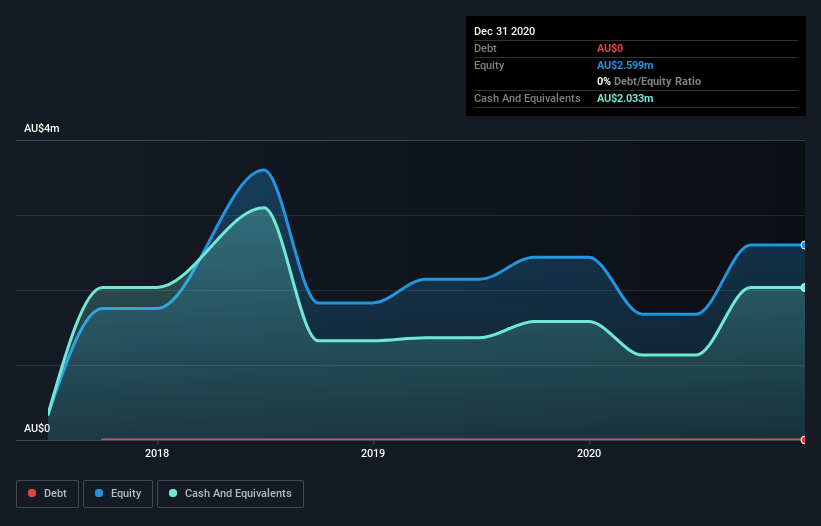Click the 2018 x-axis label

(157, 453)
